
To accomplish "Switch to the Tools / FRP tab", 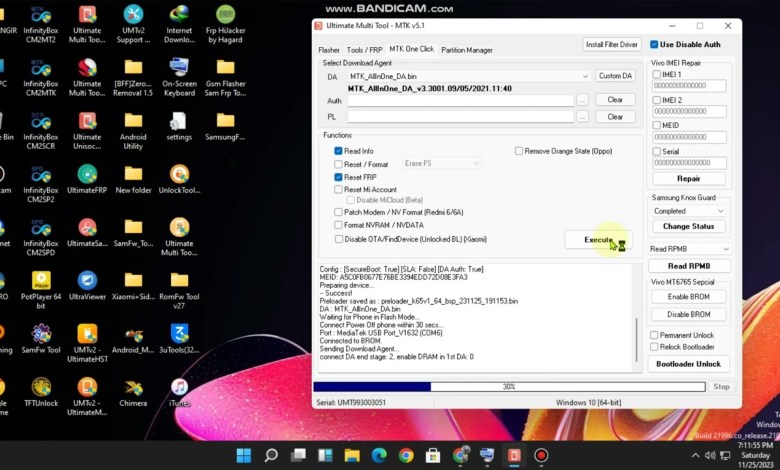I will point(364,49).
